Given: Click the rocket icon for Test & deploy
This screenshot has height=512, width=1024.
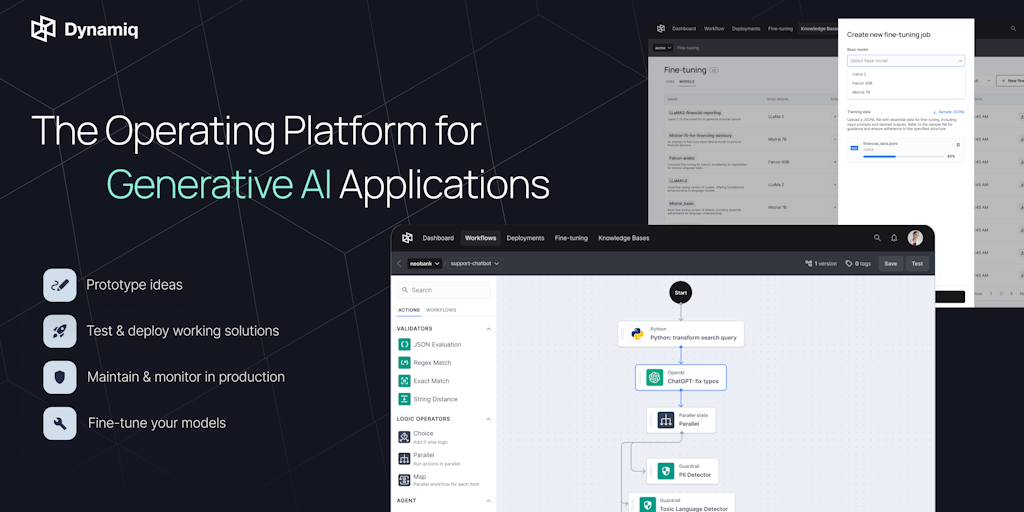Looking at the screenshot, I should pyautogui.click(x=60, y=331).
